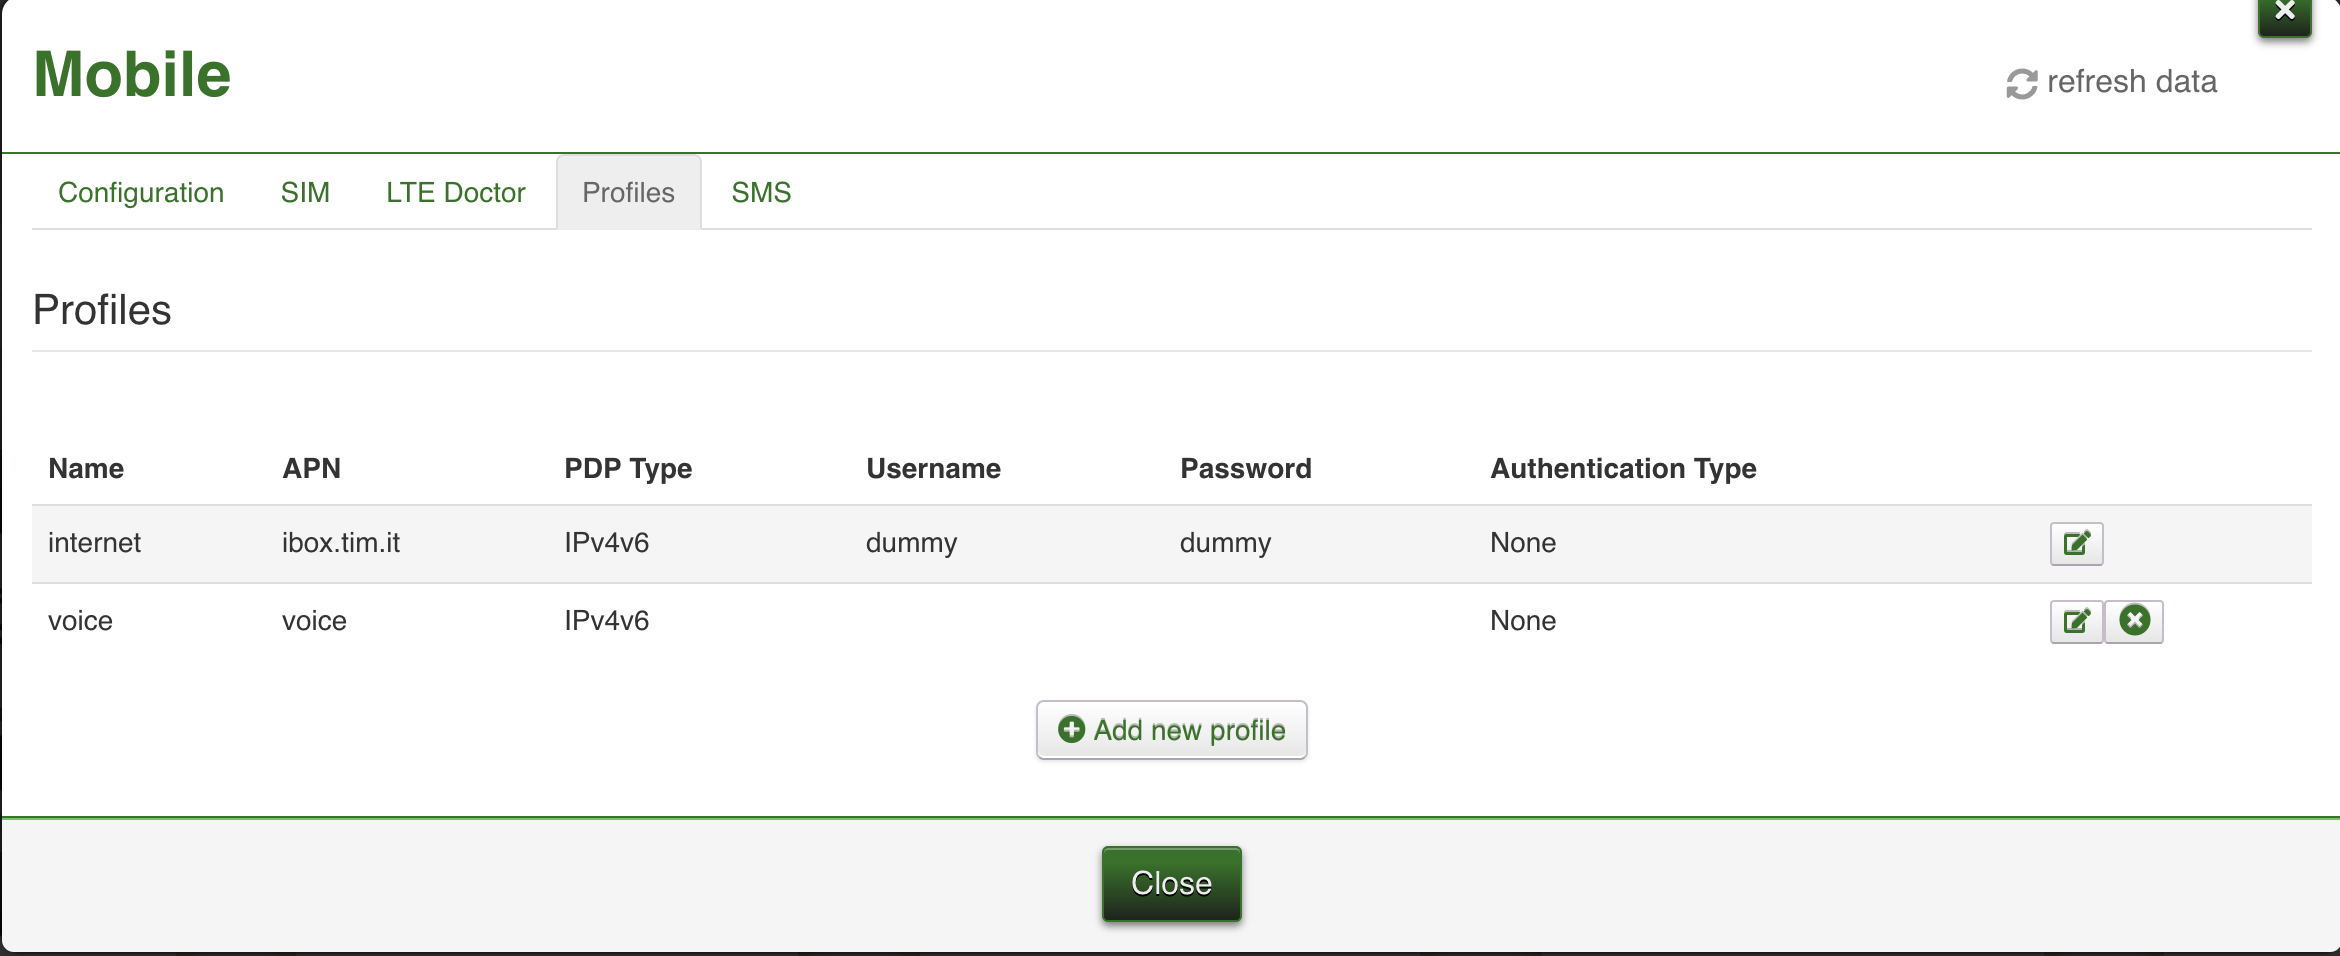2340x956 pixels.
Task: Edit the voice profile row
Action: [2076, 621]
